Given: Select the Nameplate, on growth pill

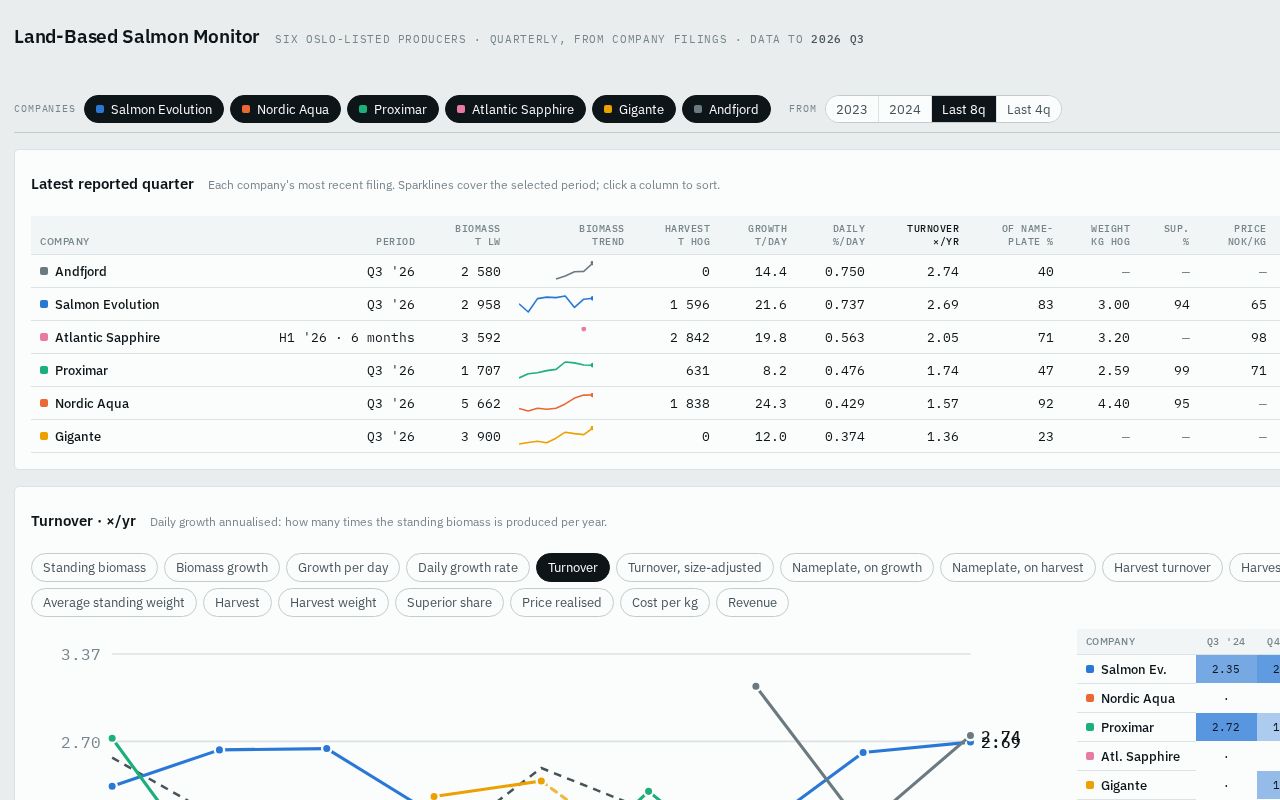Looking at the screenshot, I should [857, 567].
